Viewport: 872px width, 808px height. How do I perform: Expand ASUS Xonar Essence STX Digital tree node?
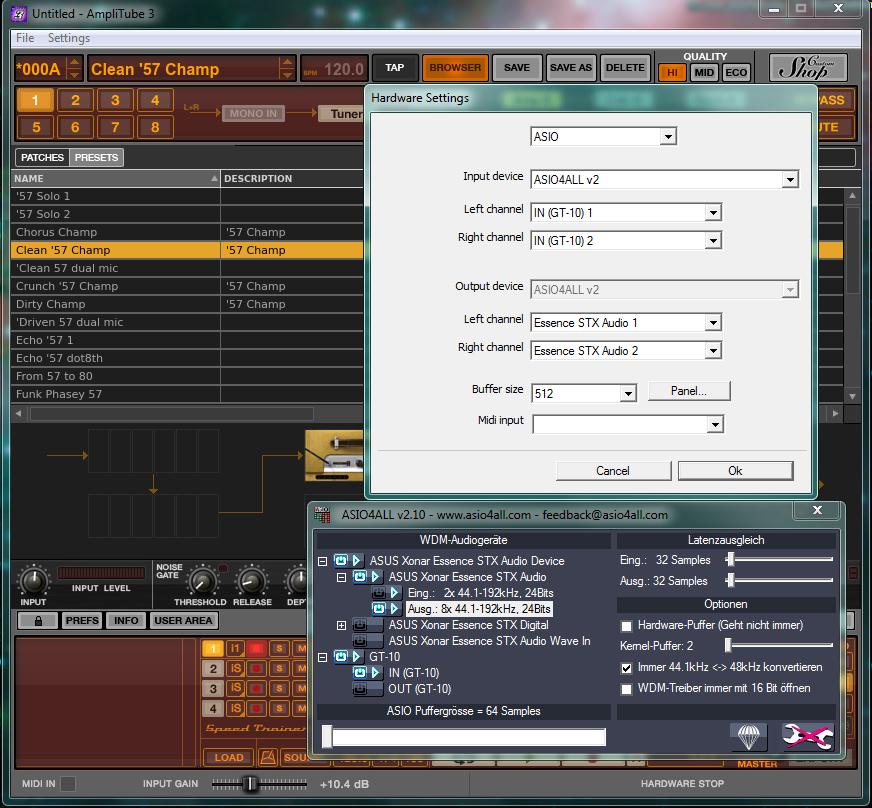coord(341,626)
